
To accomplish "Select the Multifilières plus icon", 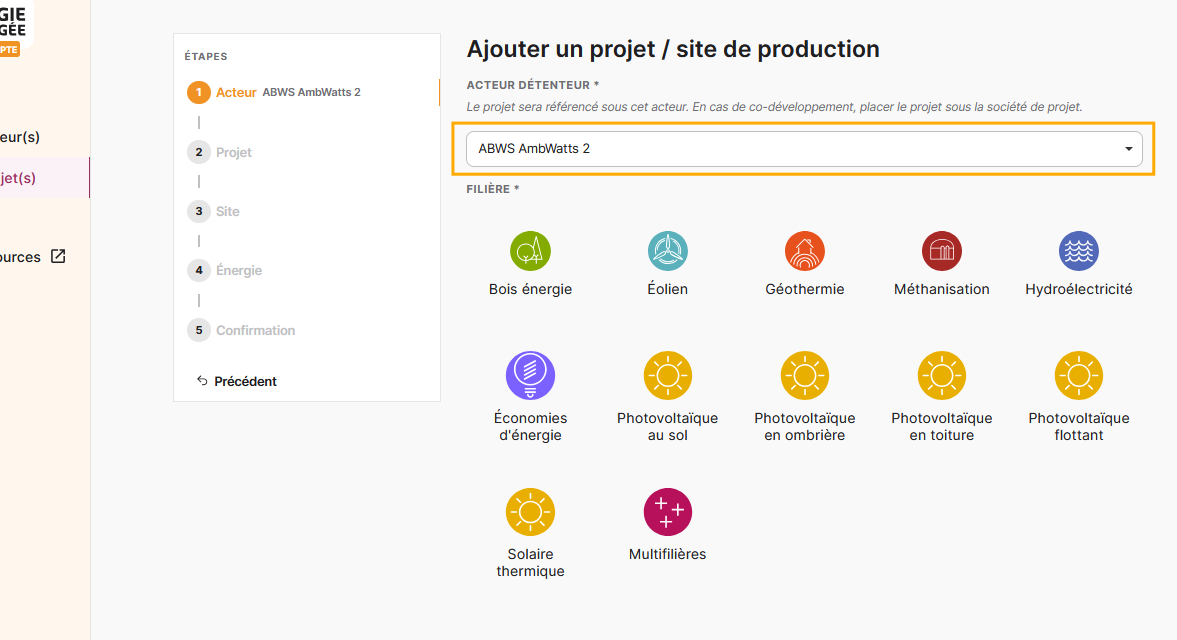I will [667, 512].
